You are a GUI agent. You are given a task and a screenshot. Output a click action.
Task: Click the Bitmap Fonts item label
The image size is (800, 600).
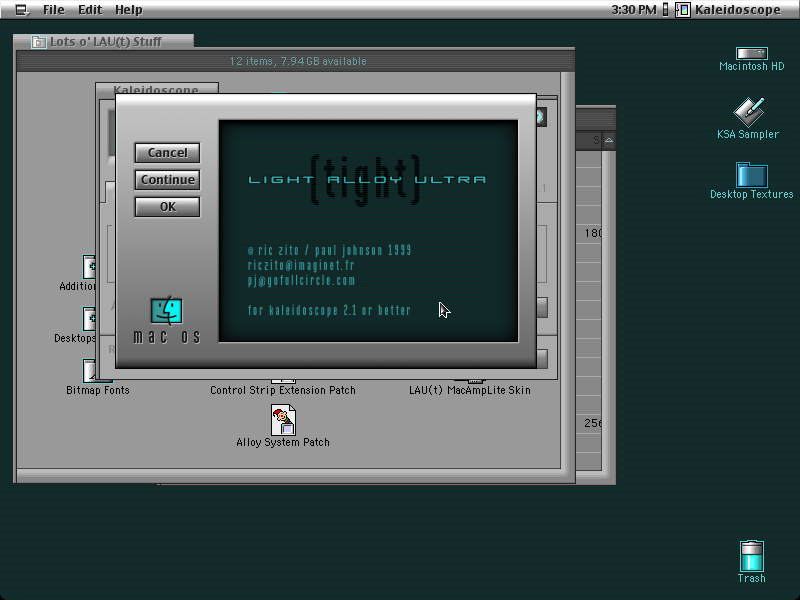[x=98, y=390]
